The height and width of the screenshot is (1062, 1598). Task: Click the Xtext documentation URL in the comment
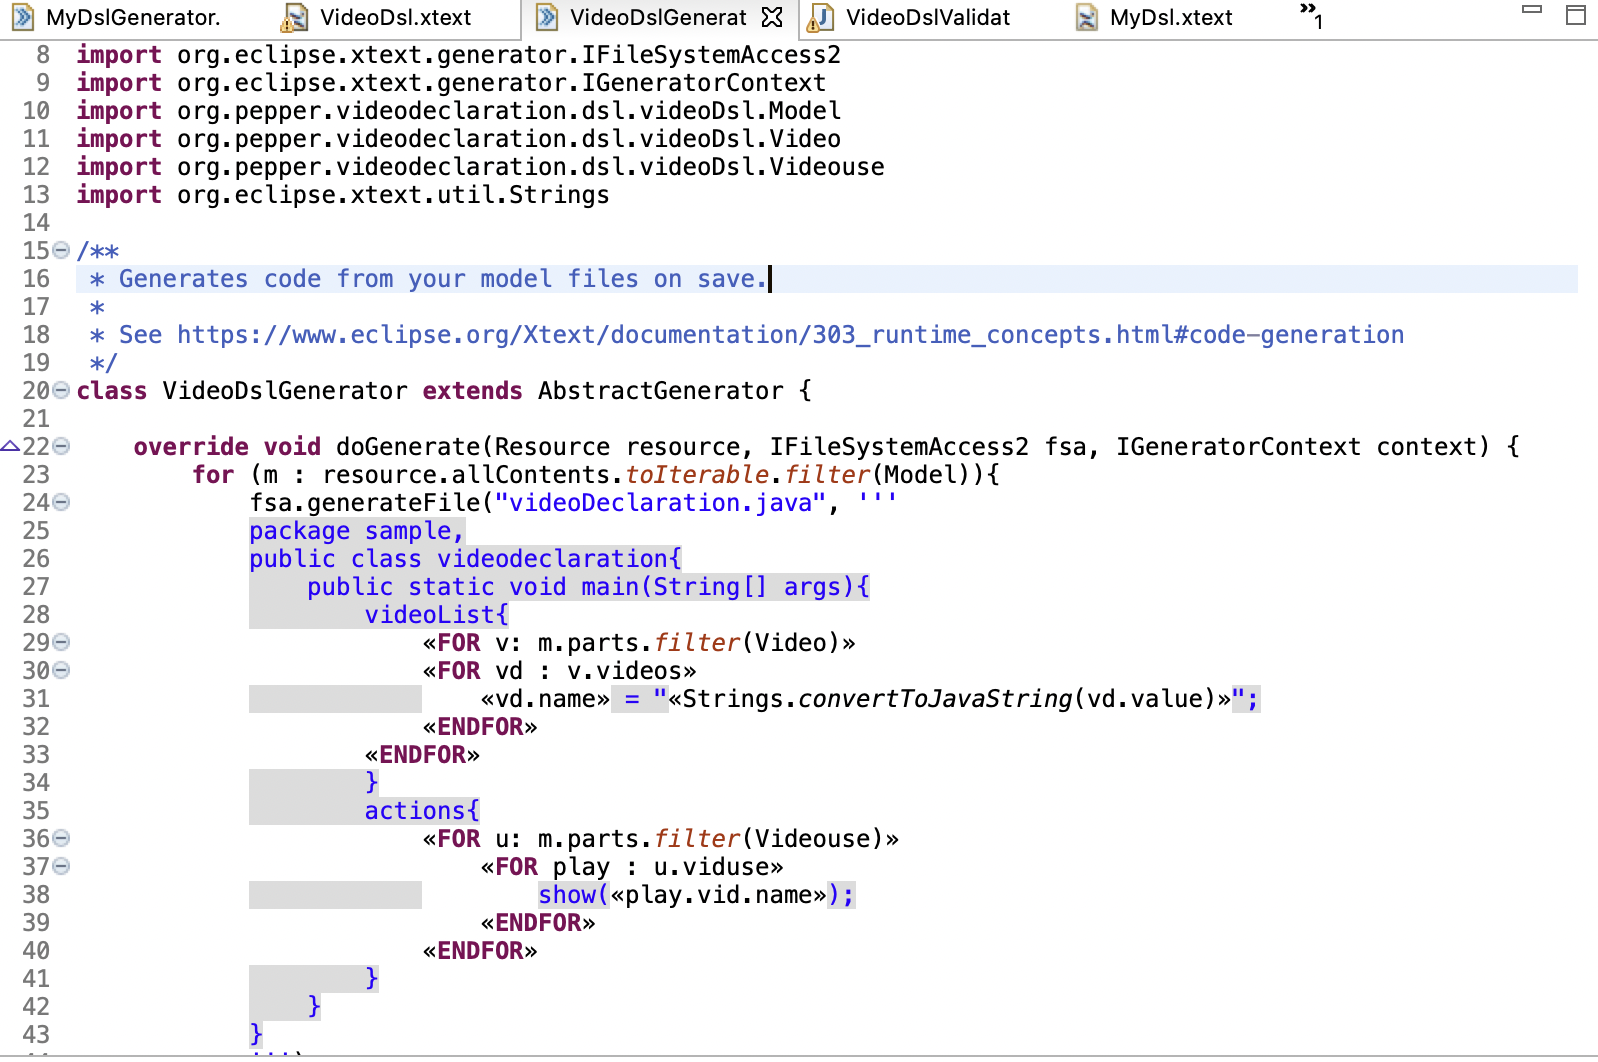[790, 335]
